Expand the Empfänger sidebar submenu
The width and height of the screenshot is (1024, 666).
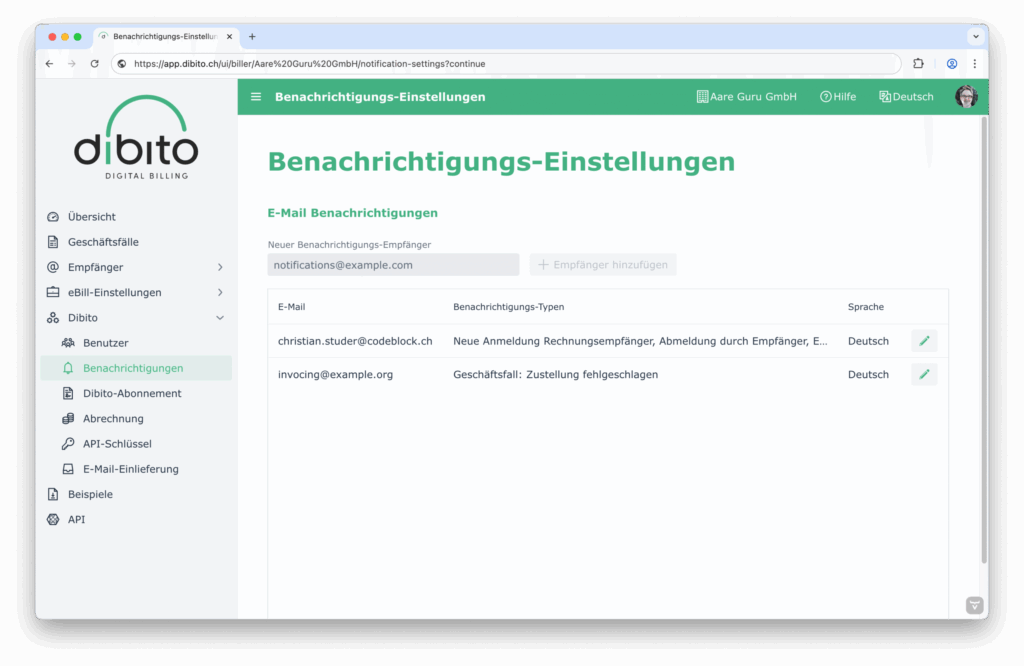pos(220,267)
